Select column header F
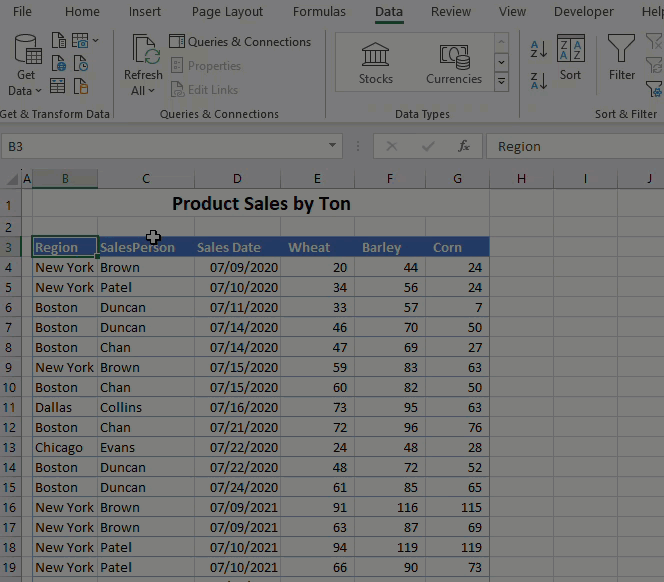Screen dimensions: 664x582 389,179
